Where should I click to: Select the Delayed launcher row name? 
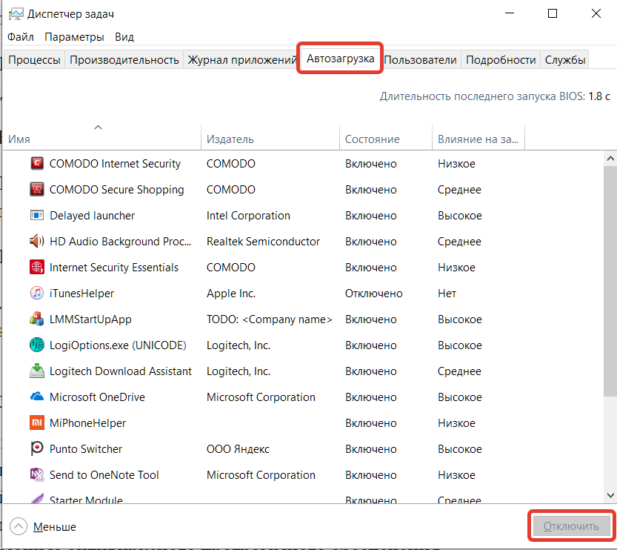(x=92, y=216)
